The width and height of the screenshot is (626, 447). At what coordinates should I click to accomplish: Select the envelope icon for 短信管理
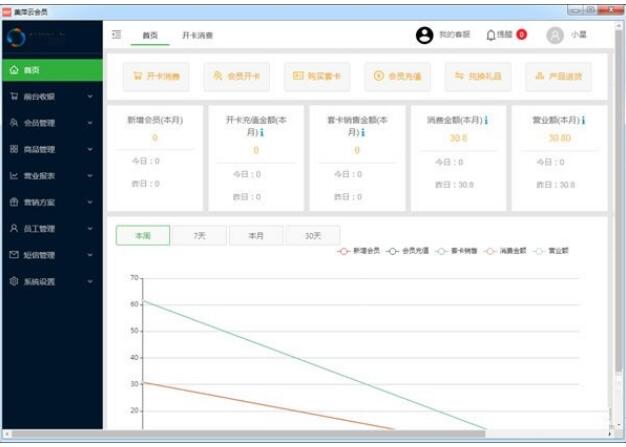click(14, 255)
